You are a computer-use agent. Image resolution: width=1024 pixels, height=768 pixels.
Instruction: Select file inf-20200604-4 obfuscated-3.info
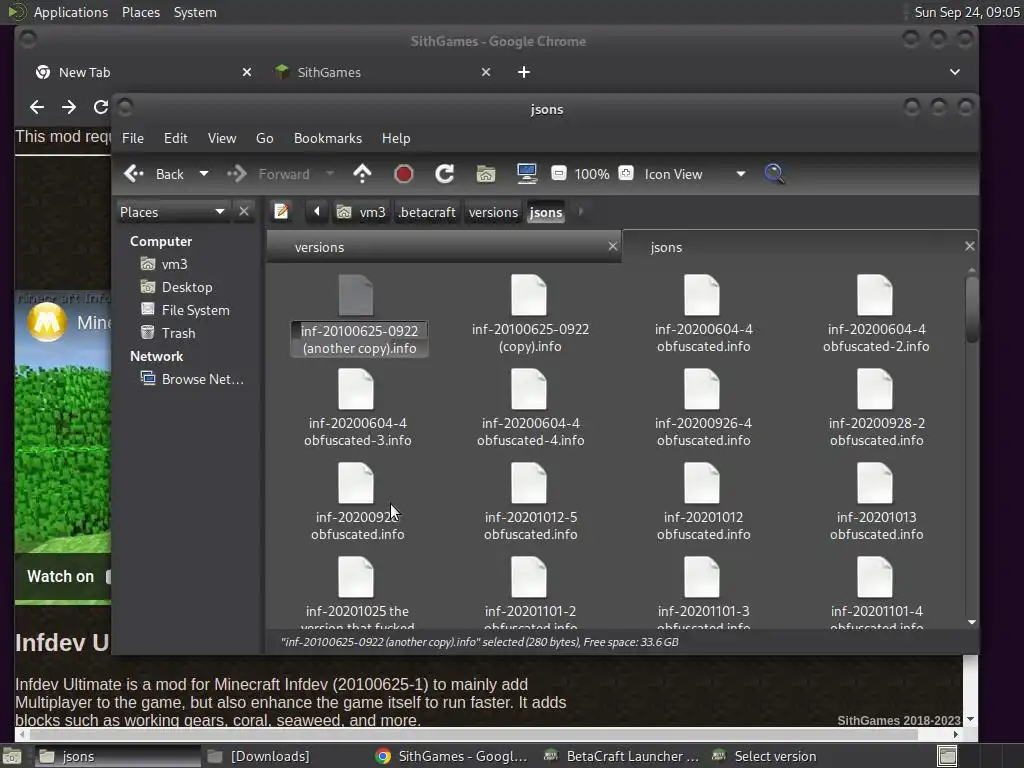pyautogui.click(x=357, y=408)
